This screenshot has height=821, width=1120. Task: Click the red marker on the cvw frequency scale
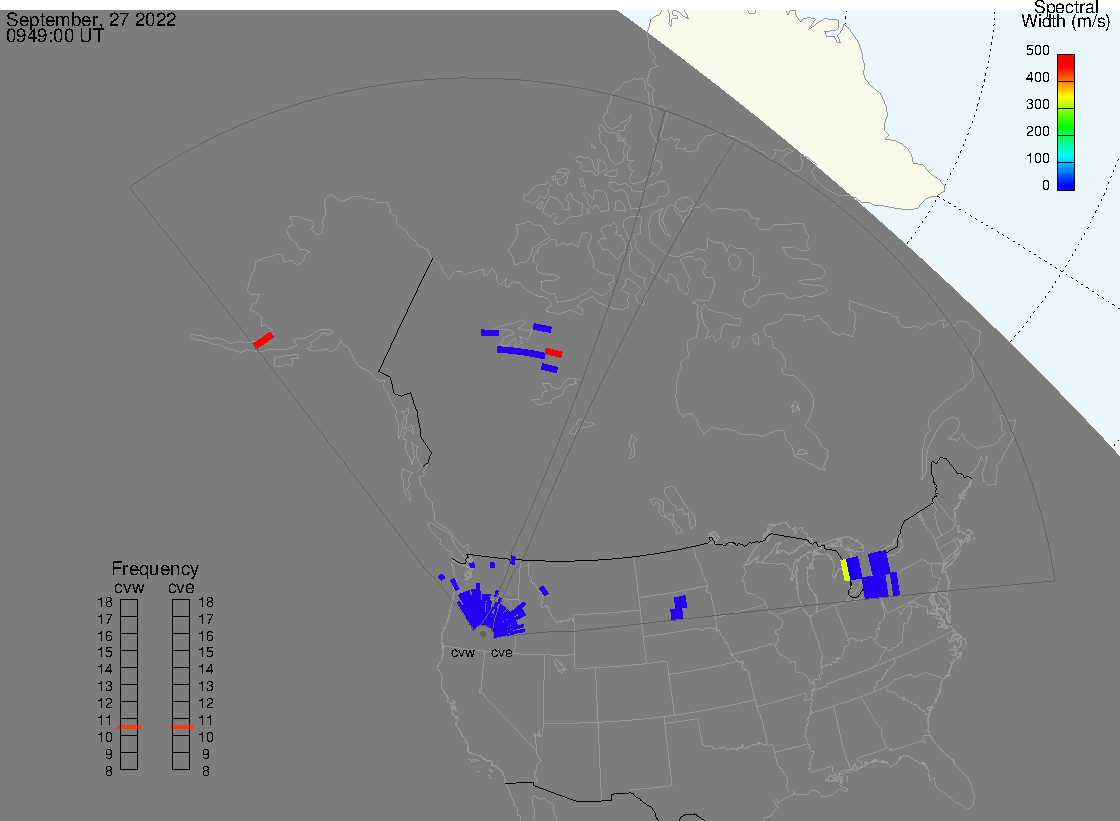pyautogui.click(x=129, y=727)
